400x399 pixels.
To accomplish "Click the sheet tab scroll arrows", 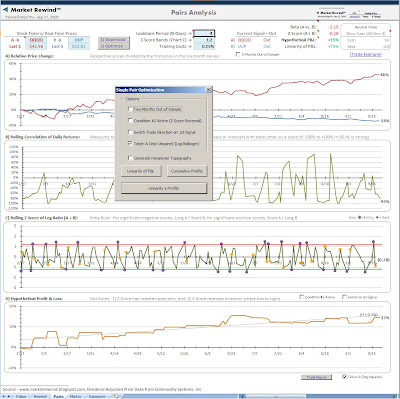I will (x=6, y=396).
